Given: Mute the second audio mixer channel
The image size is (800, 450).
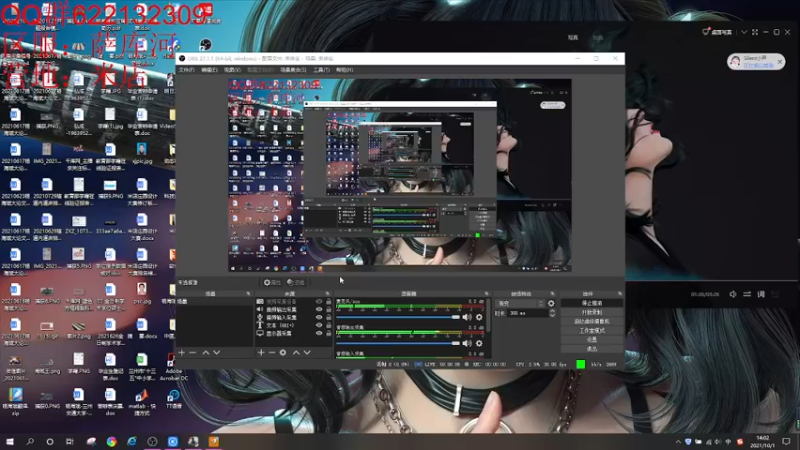Looking at the screenshot, I should pos(467,343).
